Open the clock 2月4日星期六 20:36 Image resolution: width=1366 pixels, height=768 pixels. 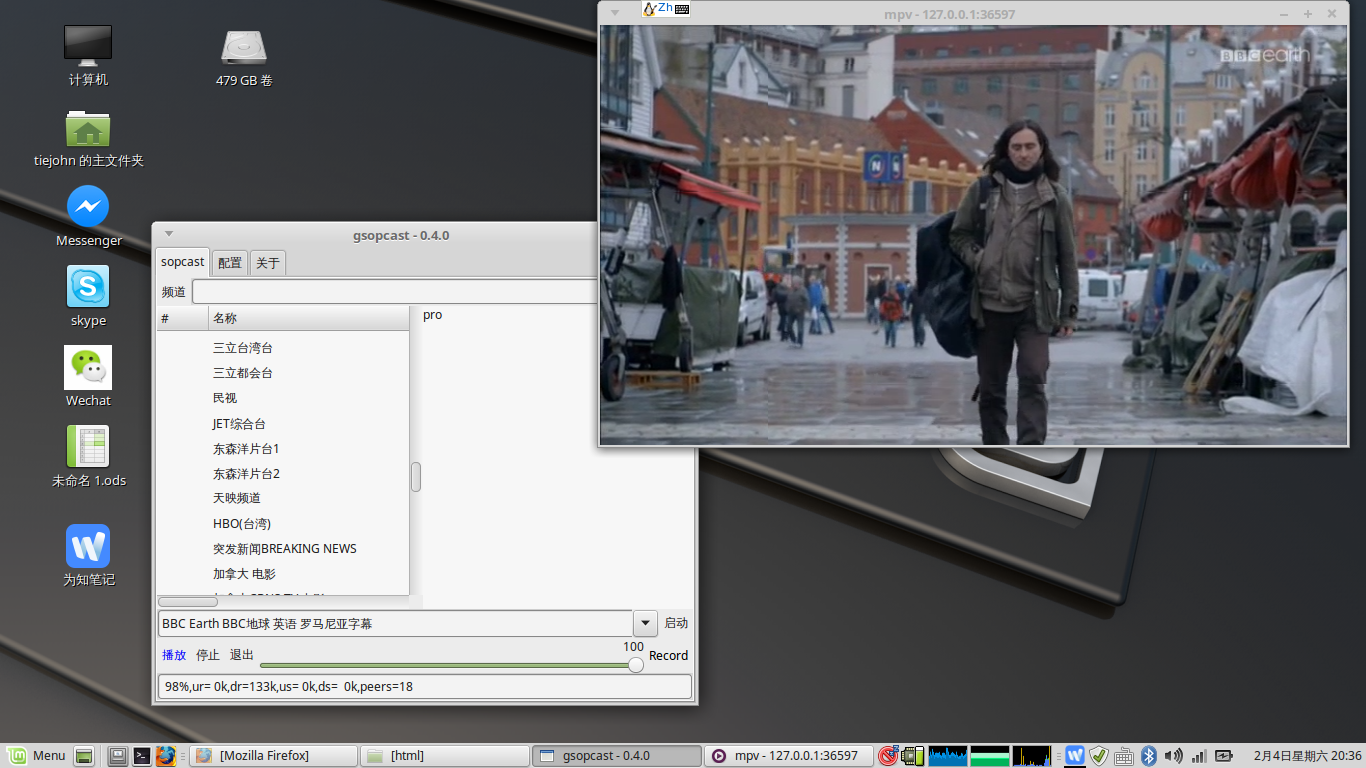point(1307,756)
